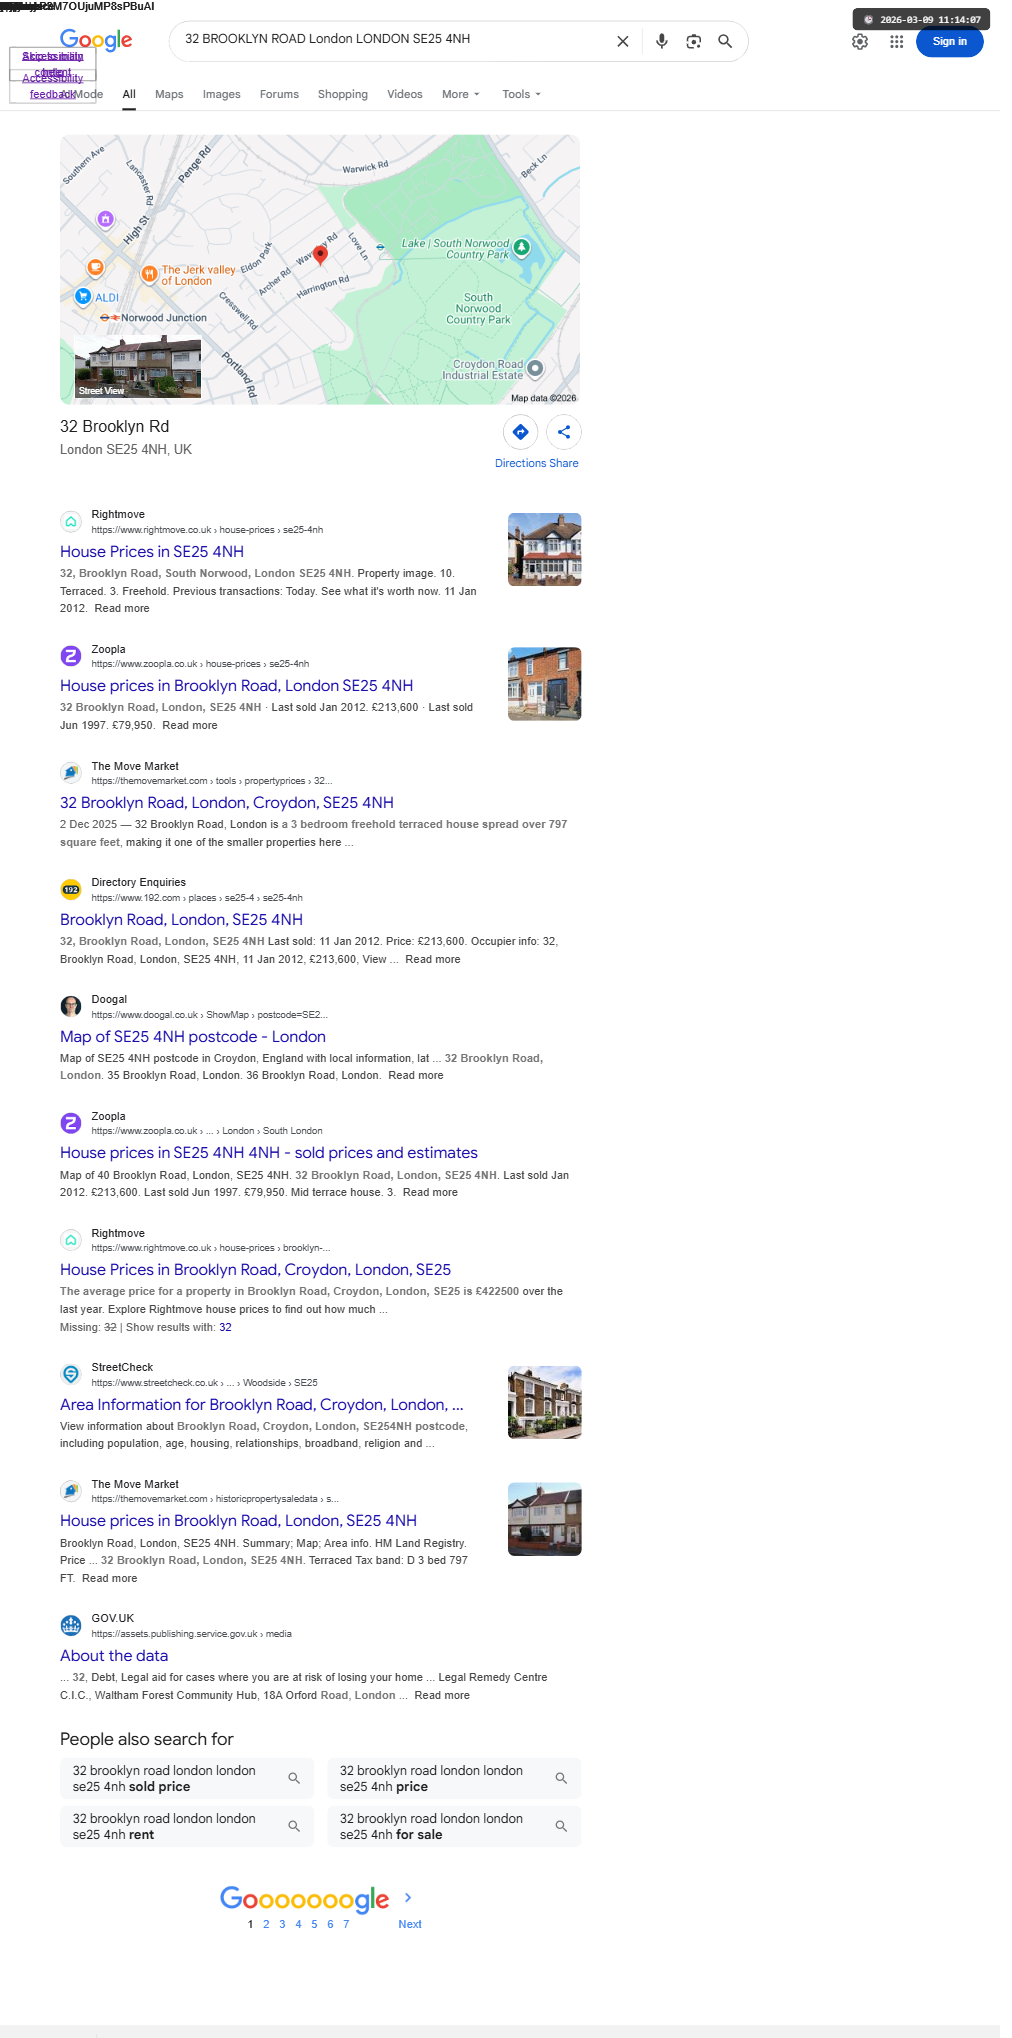Click the Share icon under the map
Image resolution: width=1012 pixels, height=2038 pixels.
[564, 432]
